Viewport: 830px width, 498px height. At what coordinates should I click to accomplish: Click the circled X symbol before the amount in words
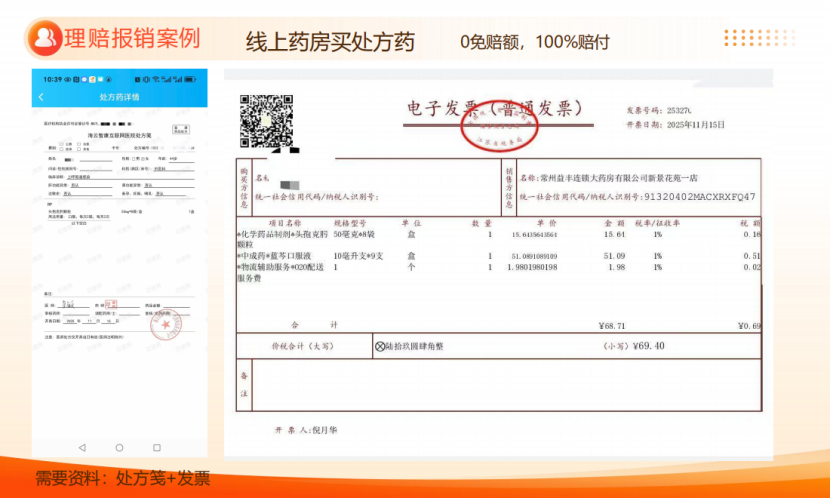[x=380, y=346]
